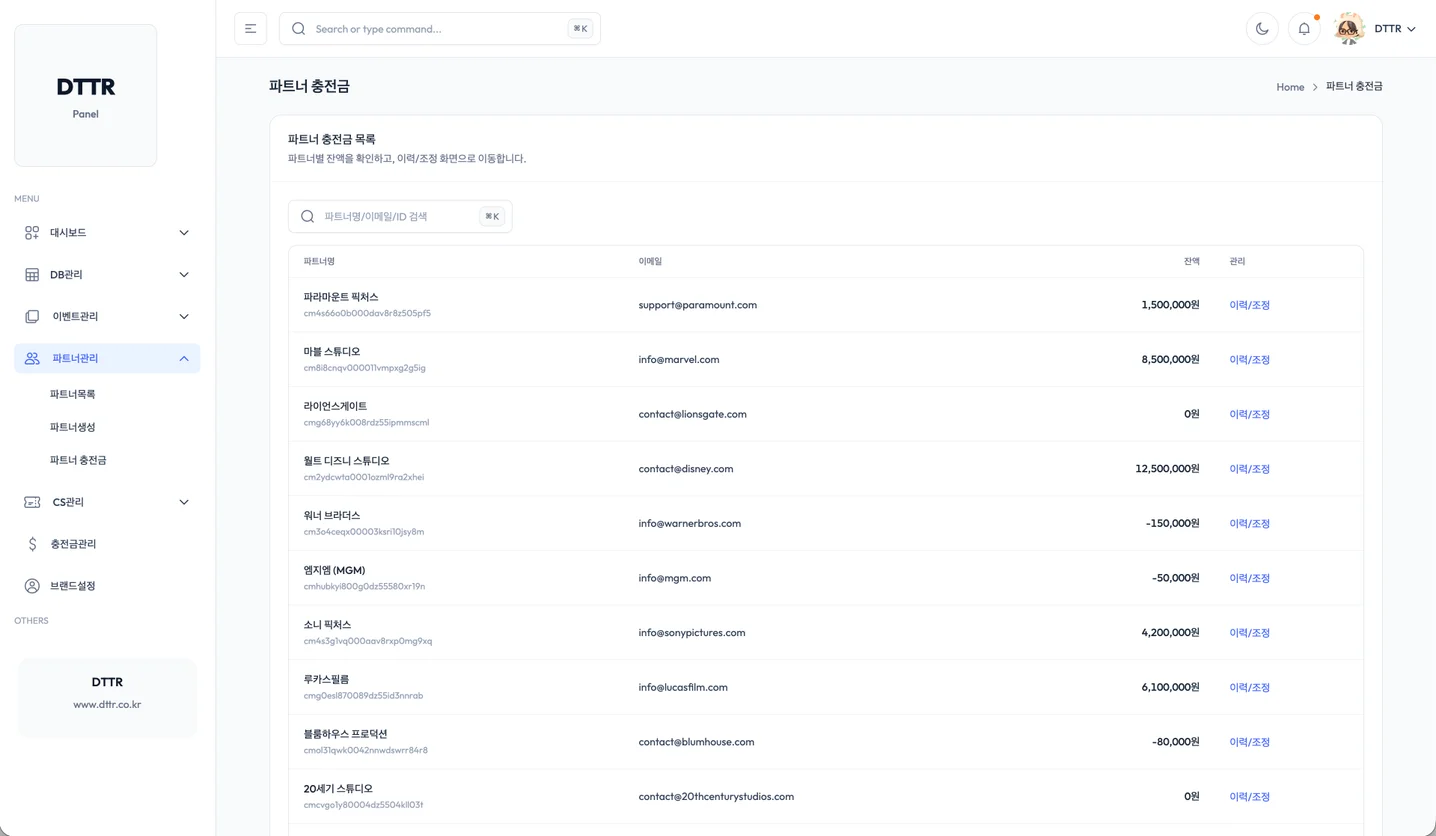
Task: Click the DB관리 table icon in sidebar
Action: (32, 275)
